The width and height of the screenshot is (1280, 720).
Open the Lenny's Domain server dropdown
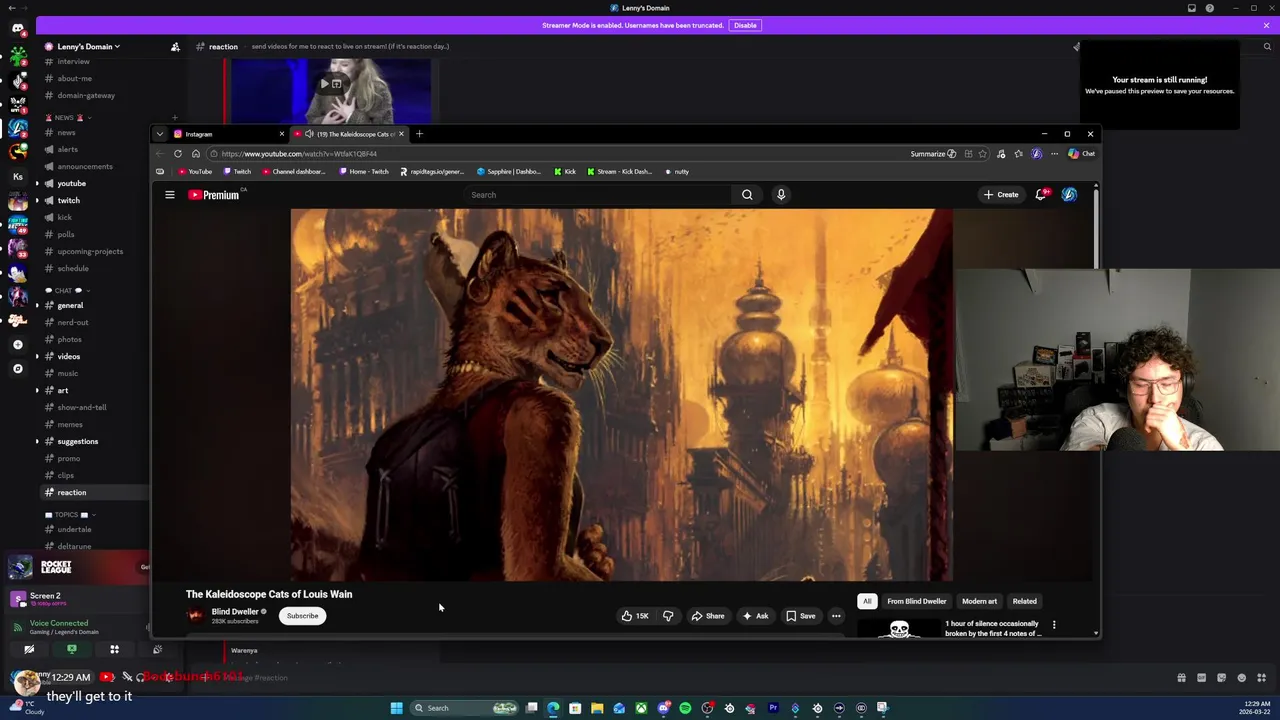[86, 46]
